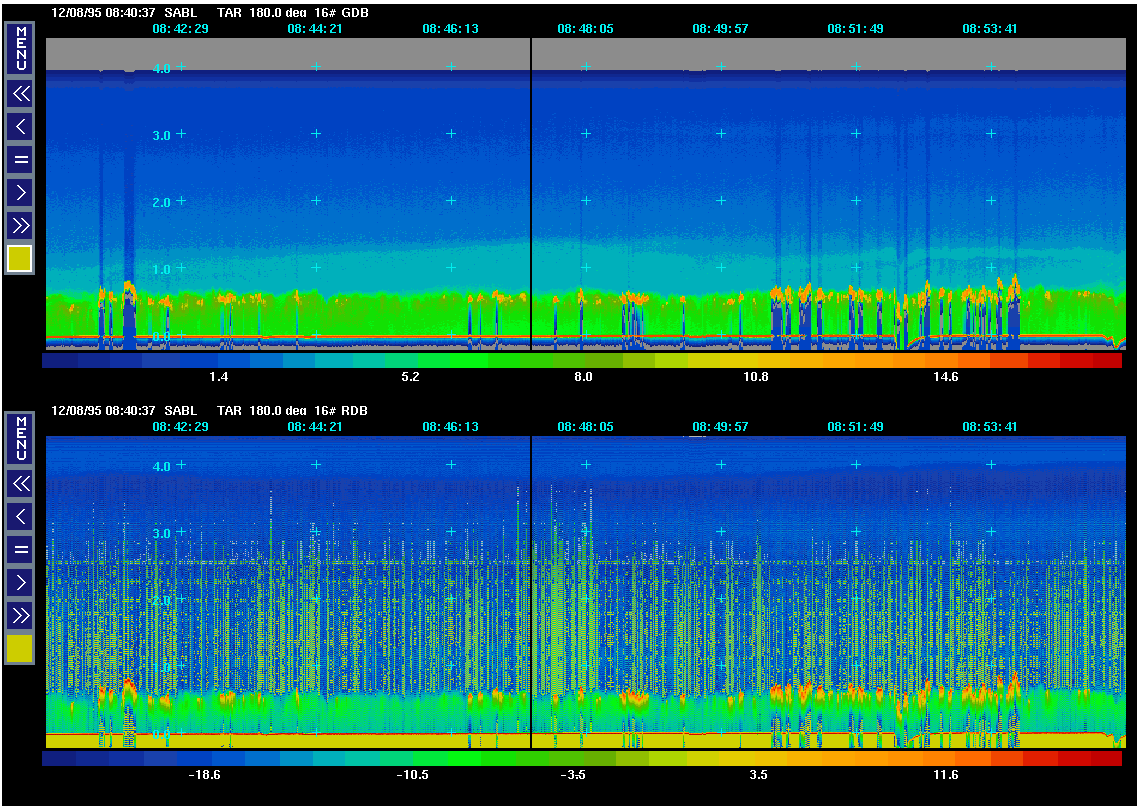Toggle the yellow square in GDB panel
The height and width of the screenshot is (810, 1141).
(x=20, y=259)
